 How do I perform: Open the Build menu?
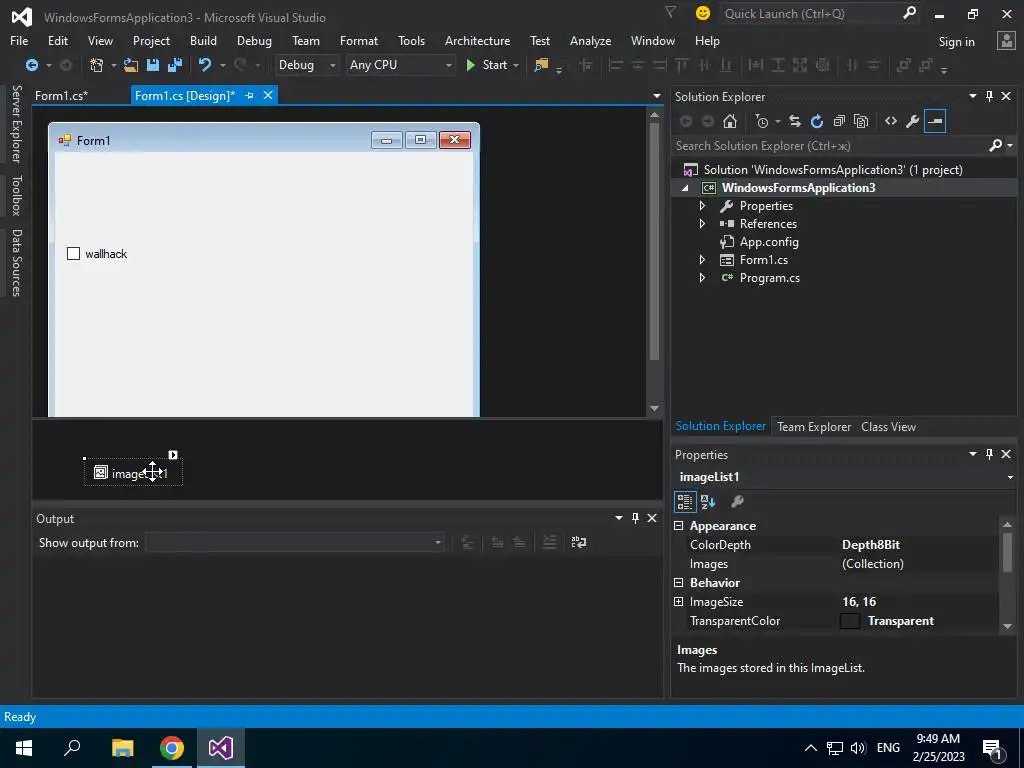[203, 40]
